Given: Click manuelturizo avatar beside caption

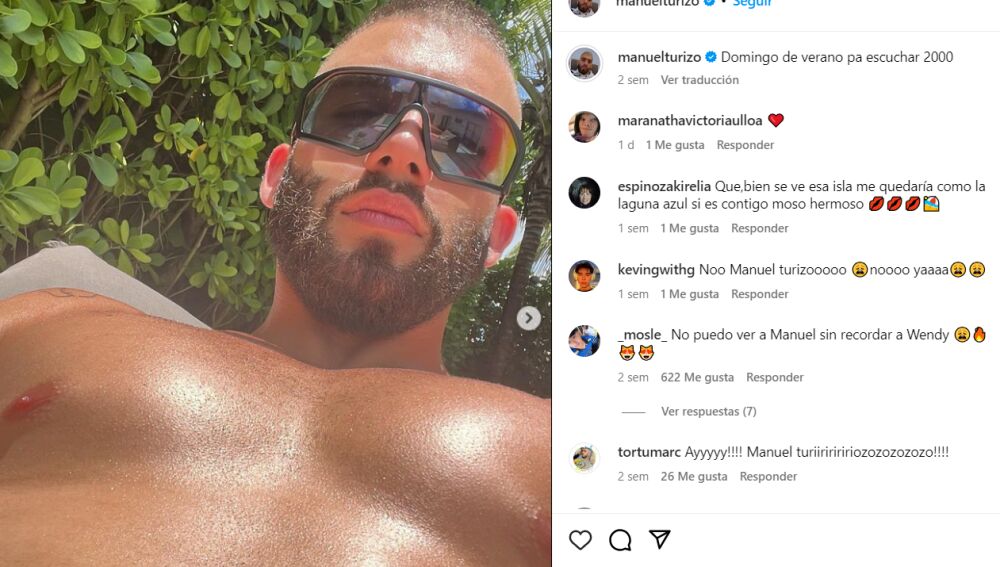Looking at the screenshot, I should tap(584, 63).
